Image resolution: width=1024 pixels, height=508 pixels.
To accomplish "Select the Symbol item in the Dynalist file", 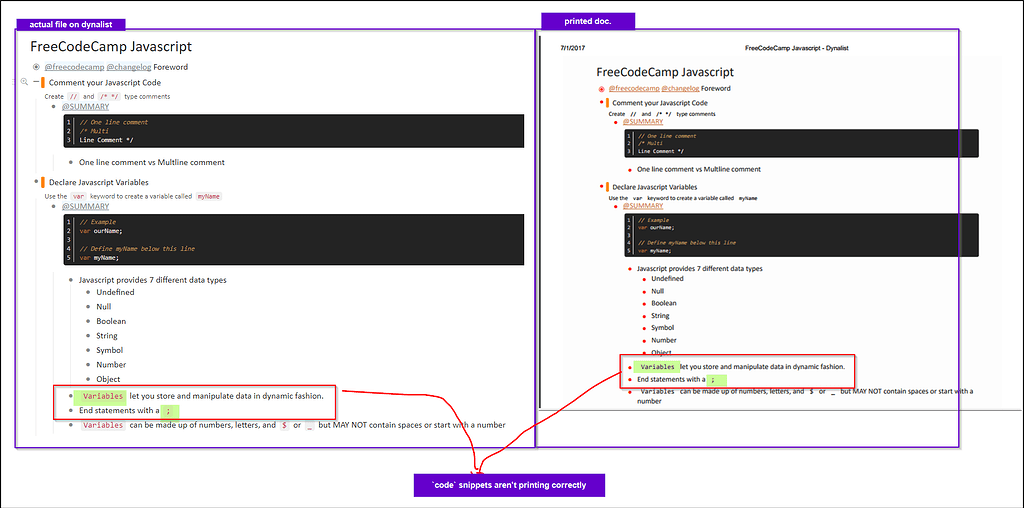I will coord(109,350).
